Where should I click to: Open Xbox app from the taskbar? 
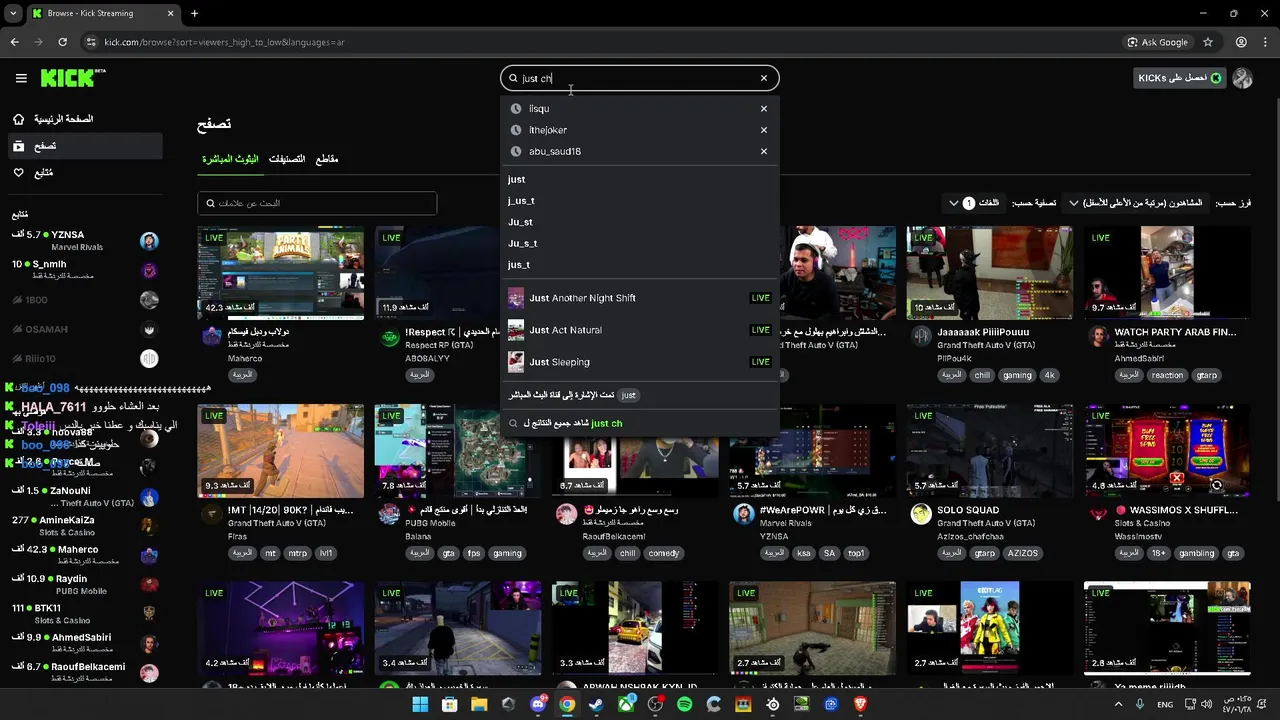[626, 705]
